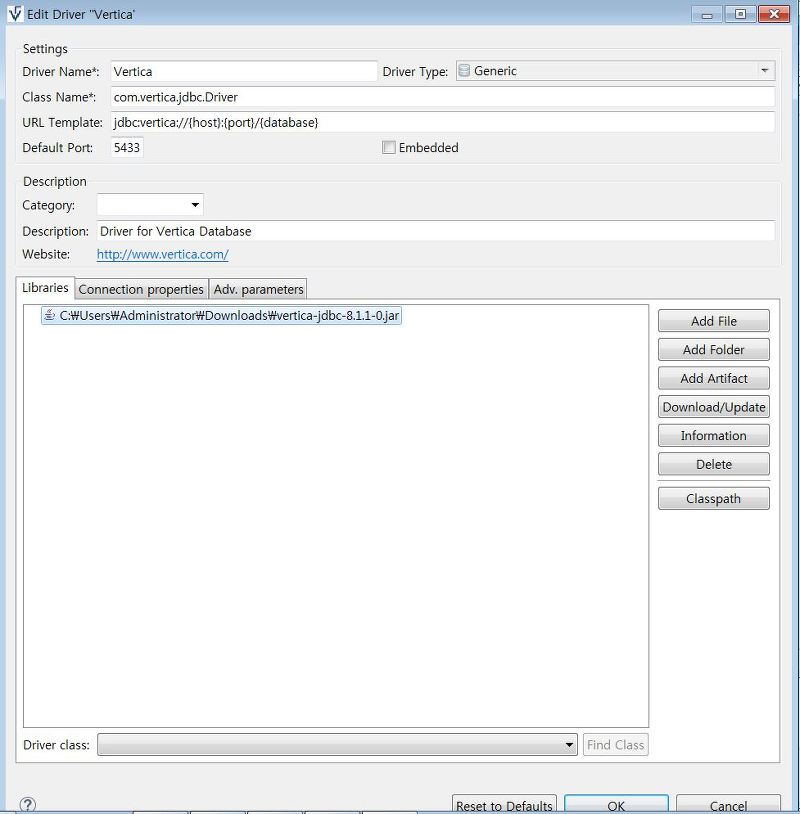Open the Category dropdown
The image size is (800, 814).
point(150,205)
